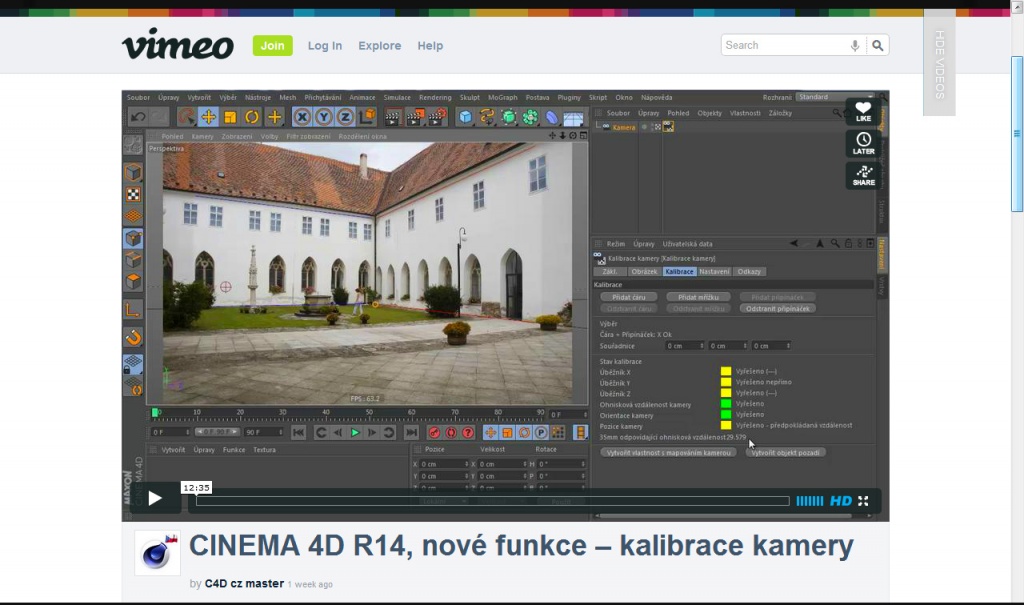The height and width of the screenshot is (605, 1024).
Task: Open the C4D cz master profile link
Action: [x=244, y=583]
